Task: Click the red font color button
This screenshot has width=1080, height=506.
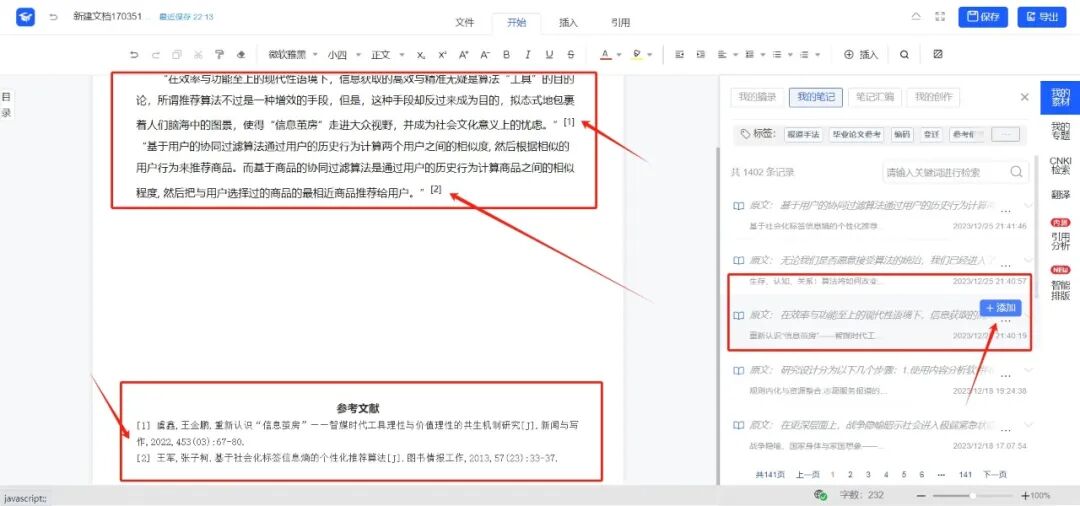Action: 605,54
